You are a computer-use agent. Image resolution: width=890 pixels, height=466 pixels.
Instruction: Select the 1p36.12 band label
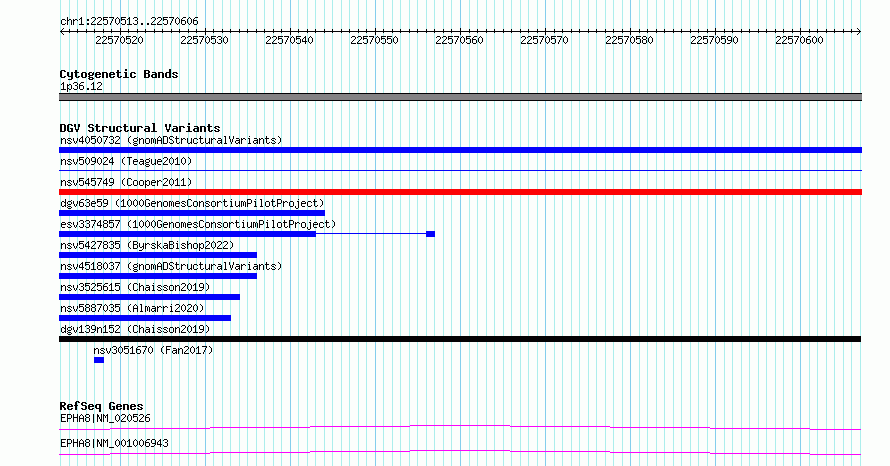(81, 86)
